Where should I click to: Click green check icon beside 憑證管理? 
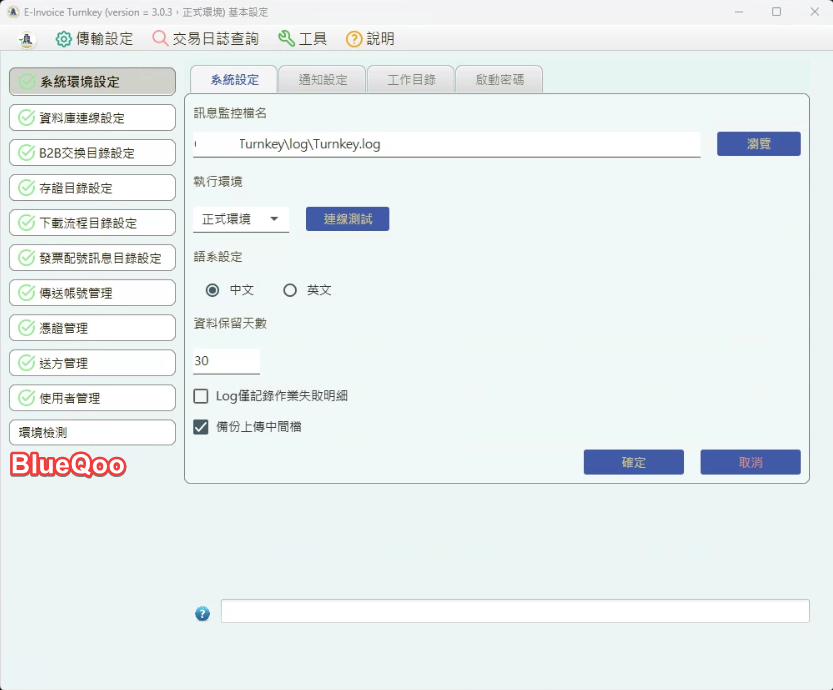click(26, 328)
